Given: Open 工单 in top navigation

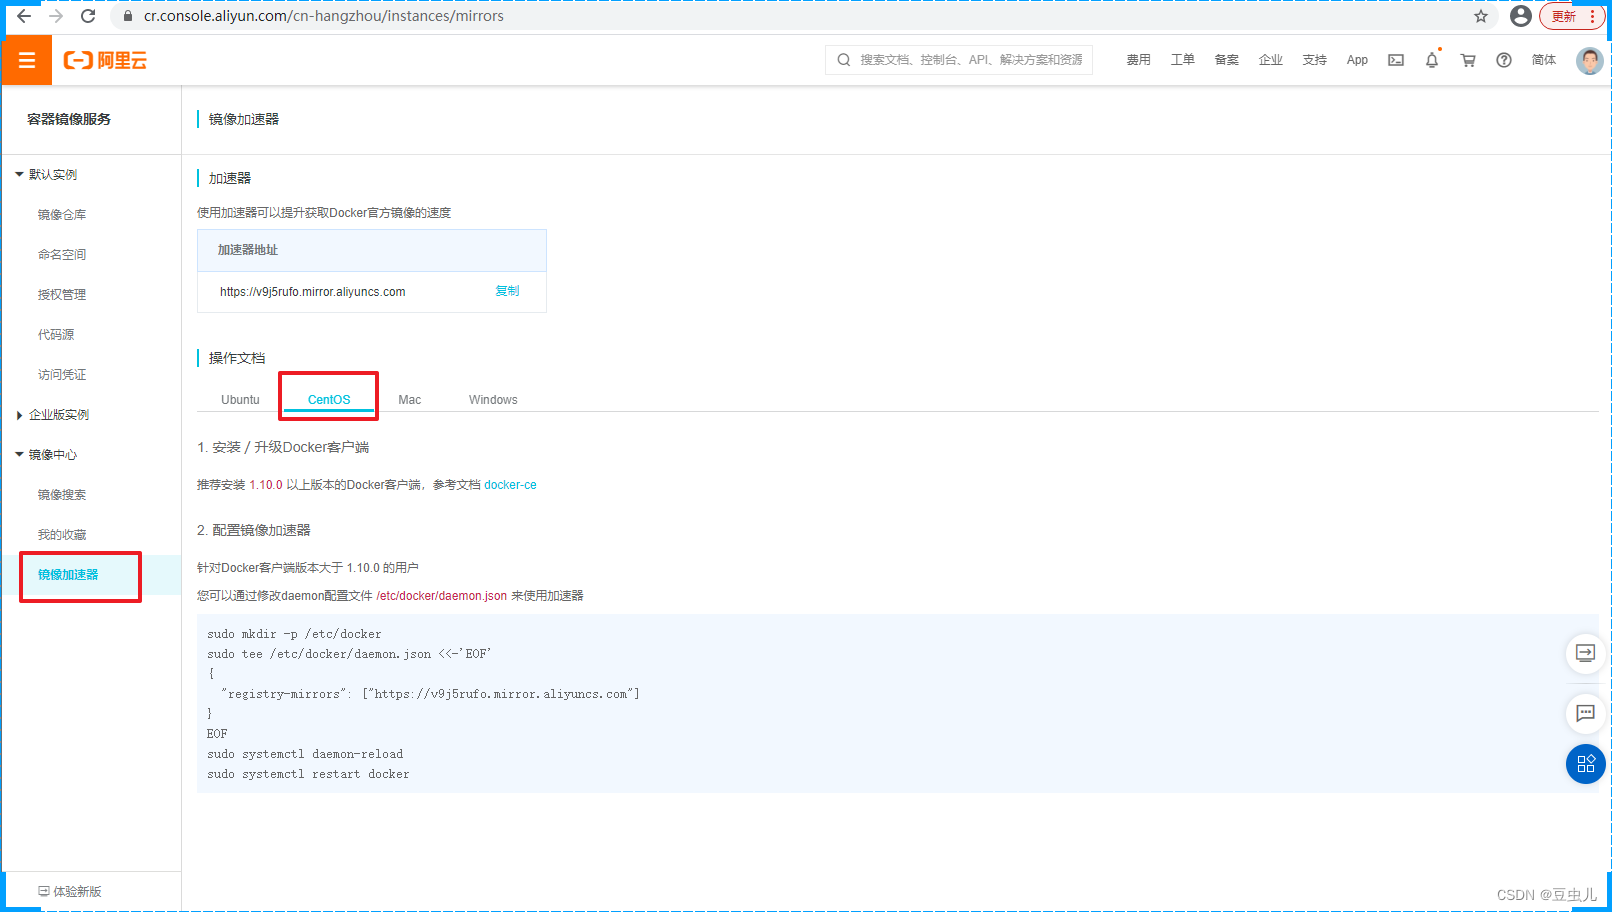Looking at the screenshot, I should tap(1182, 60).
